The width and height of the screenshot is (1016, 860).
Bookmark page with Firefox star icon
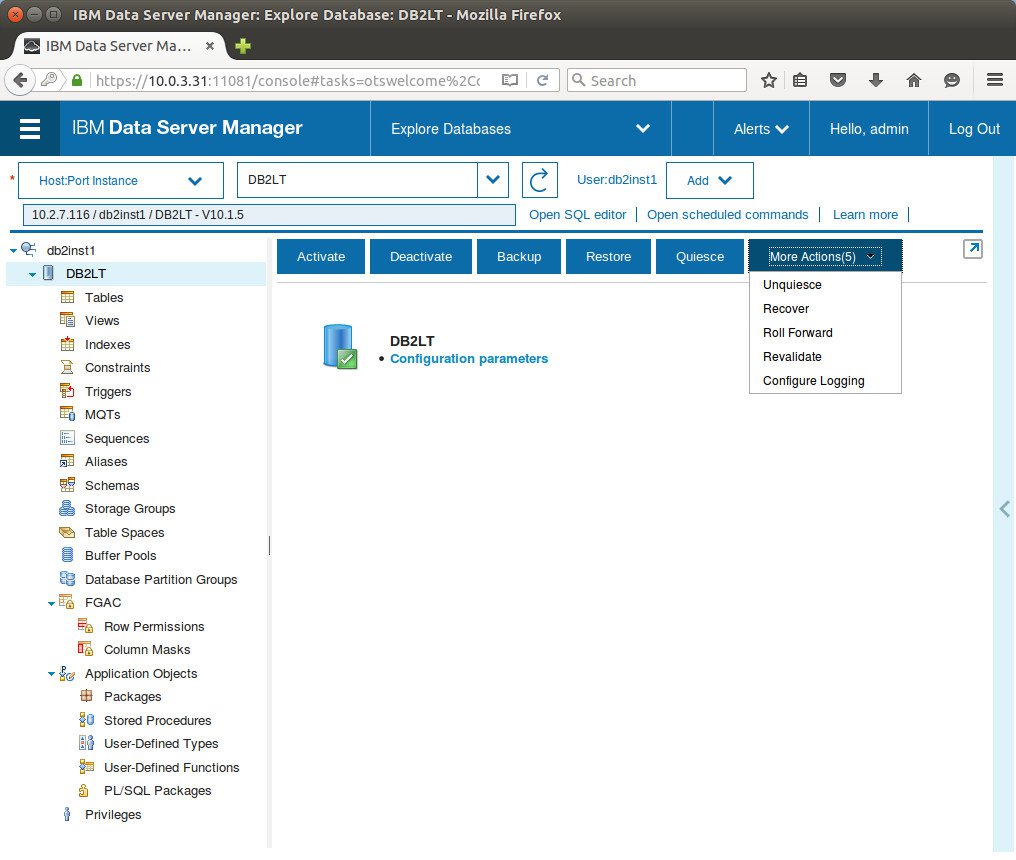[768, 80]
